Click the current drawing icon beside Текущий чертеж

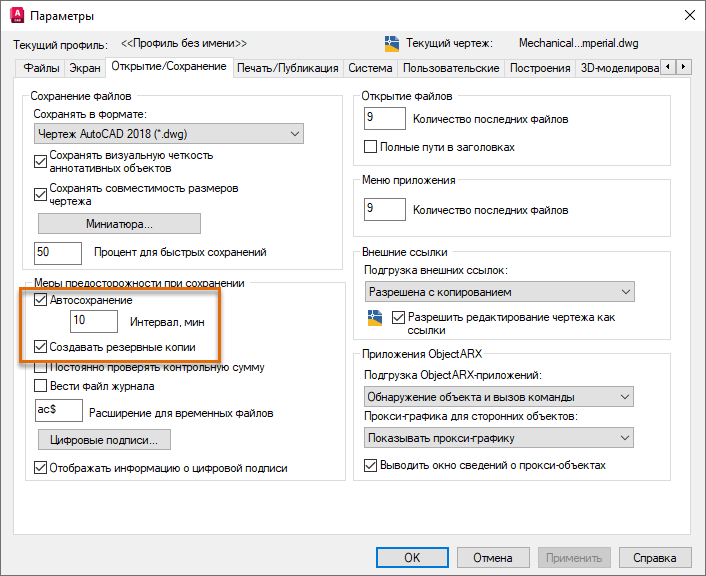pyautogui.click(x=392, y=44)
